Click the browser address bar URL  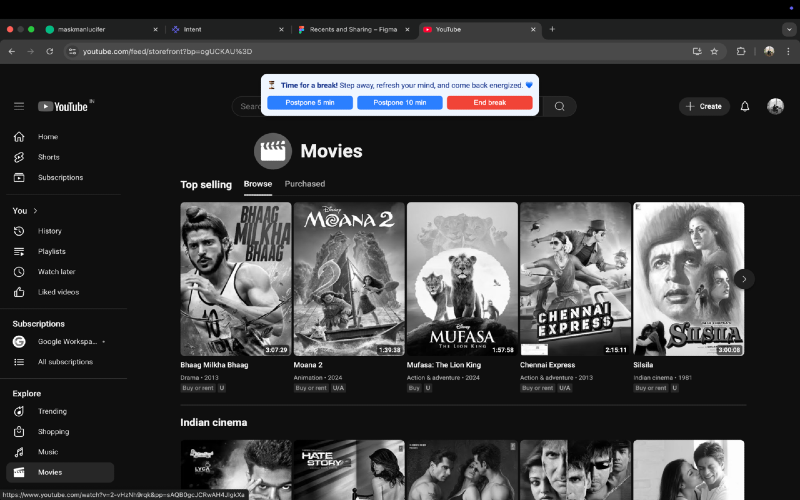(167, 52)
